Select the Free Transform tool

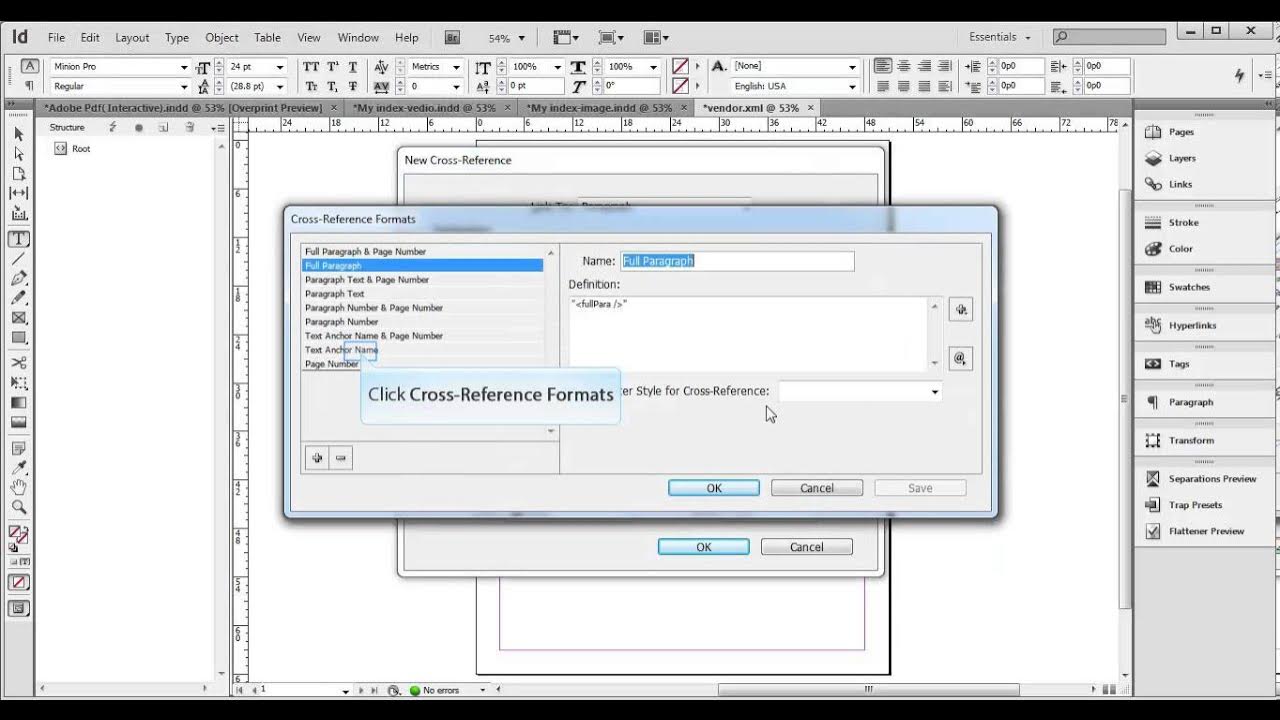(18, 383)
